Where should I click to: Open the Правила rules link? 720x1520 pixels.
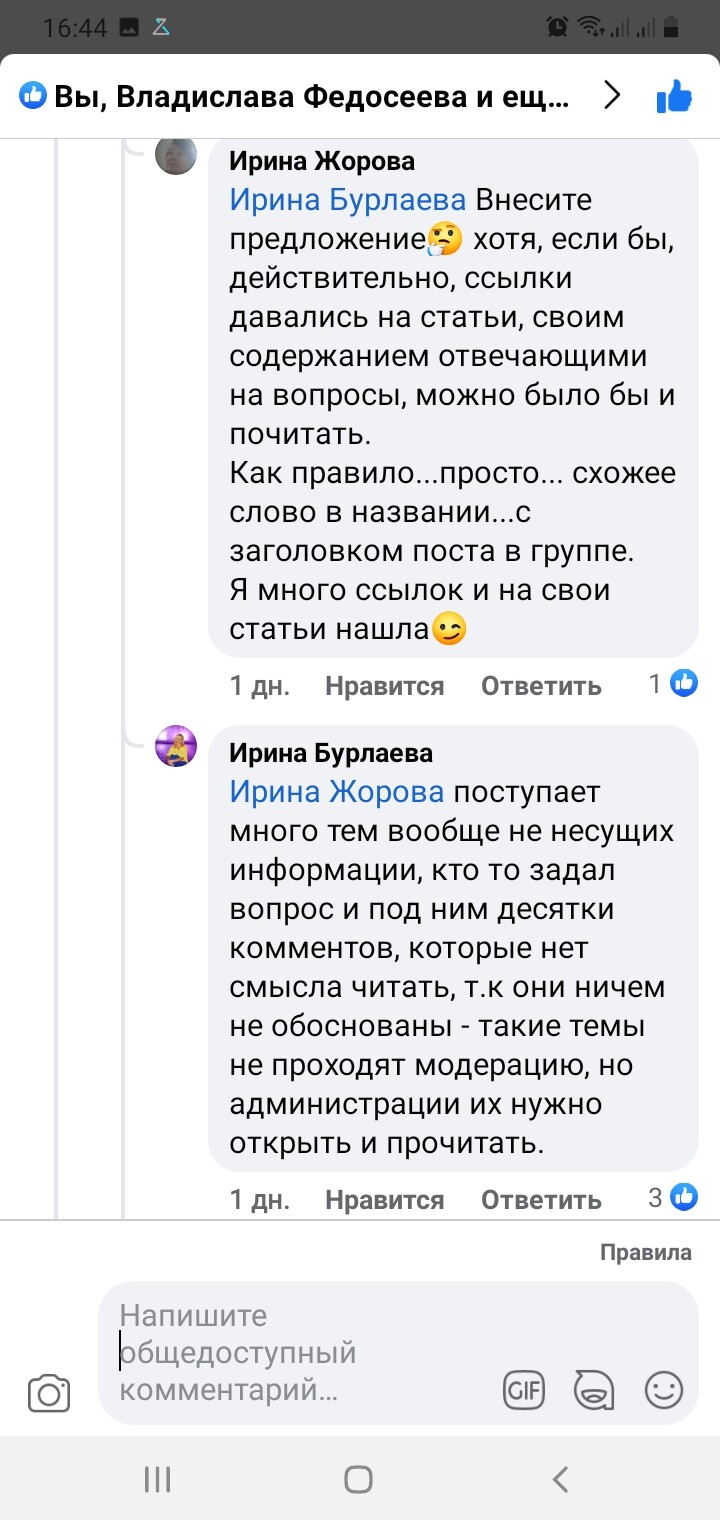[645, 1252]
